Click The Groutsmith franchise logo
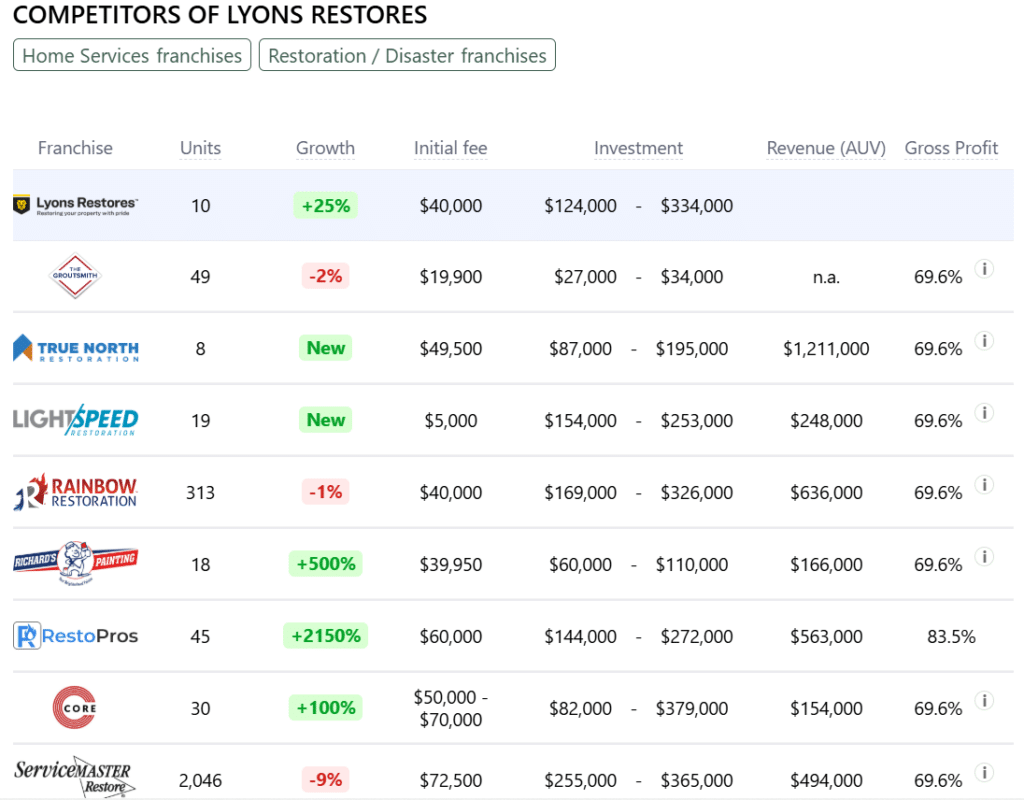1024x800 pixels. [75, 276]
